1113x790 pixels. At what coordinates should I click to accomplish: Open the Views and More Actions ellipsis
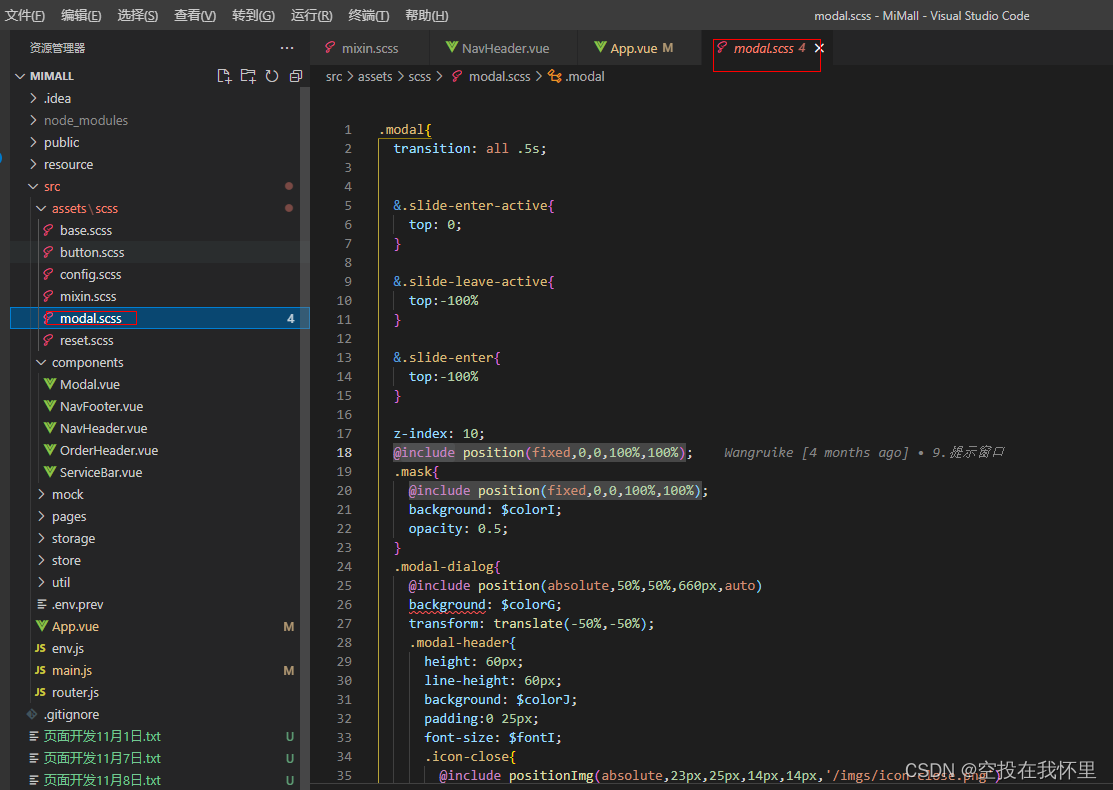pyautogui.click(x=287, y=47)
